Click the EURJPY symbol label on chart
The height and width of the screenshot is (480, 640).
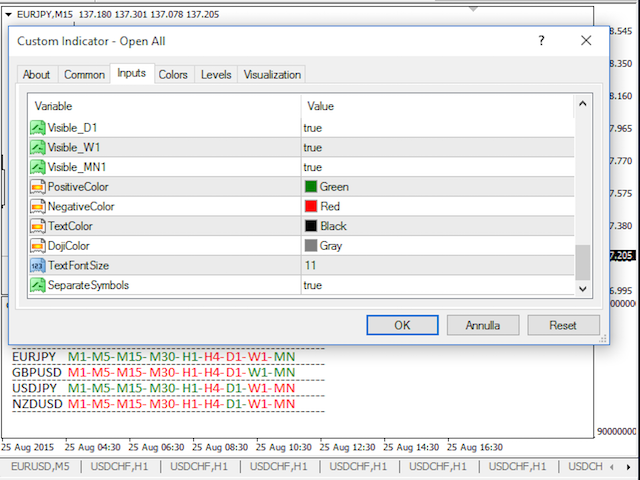[34, 357]
